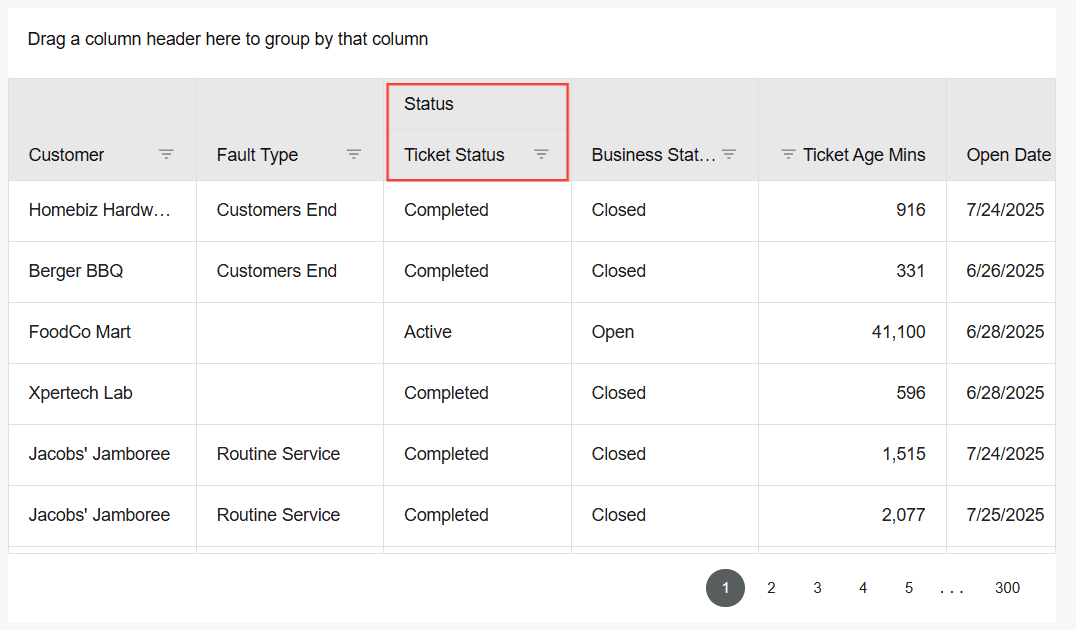Click the Ticket Status filter icon
Image resolution: width=1076 pixels, height=630 pixels.
(x=541, y=154)
